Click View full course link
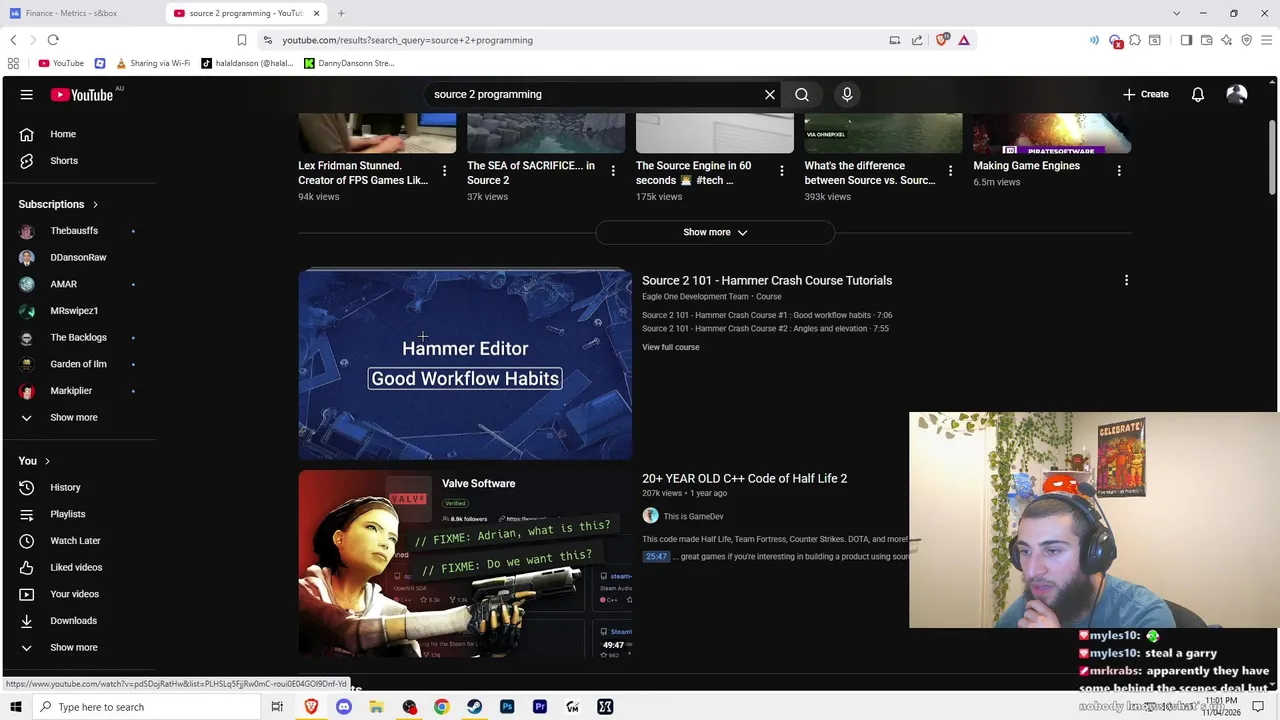This screenshot has height=720, width=1280. point(671,347)
